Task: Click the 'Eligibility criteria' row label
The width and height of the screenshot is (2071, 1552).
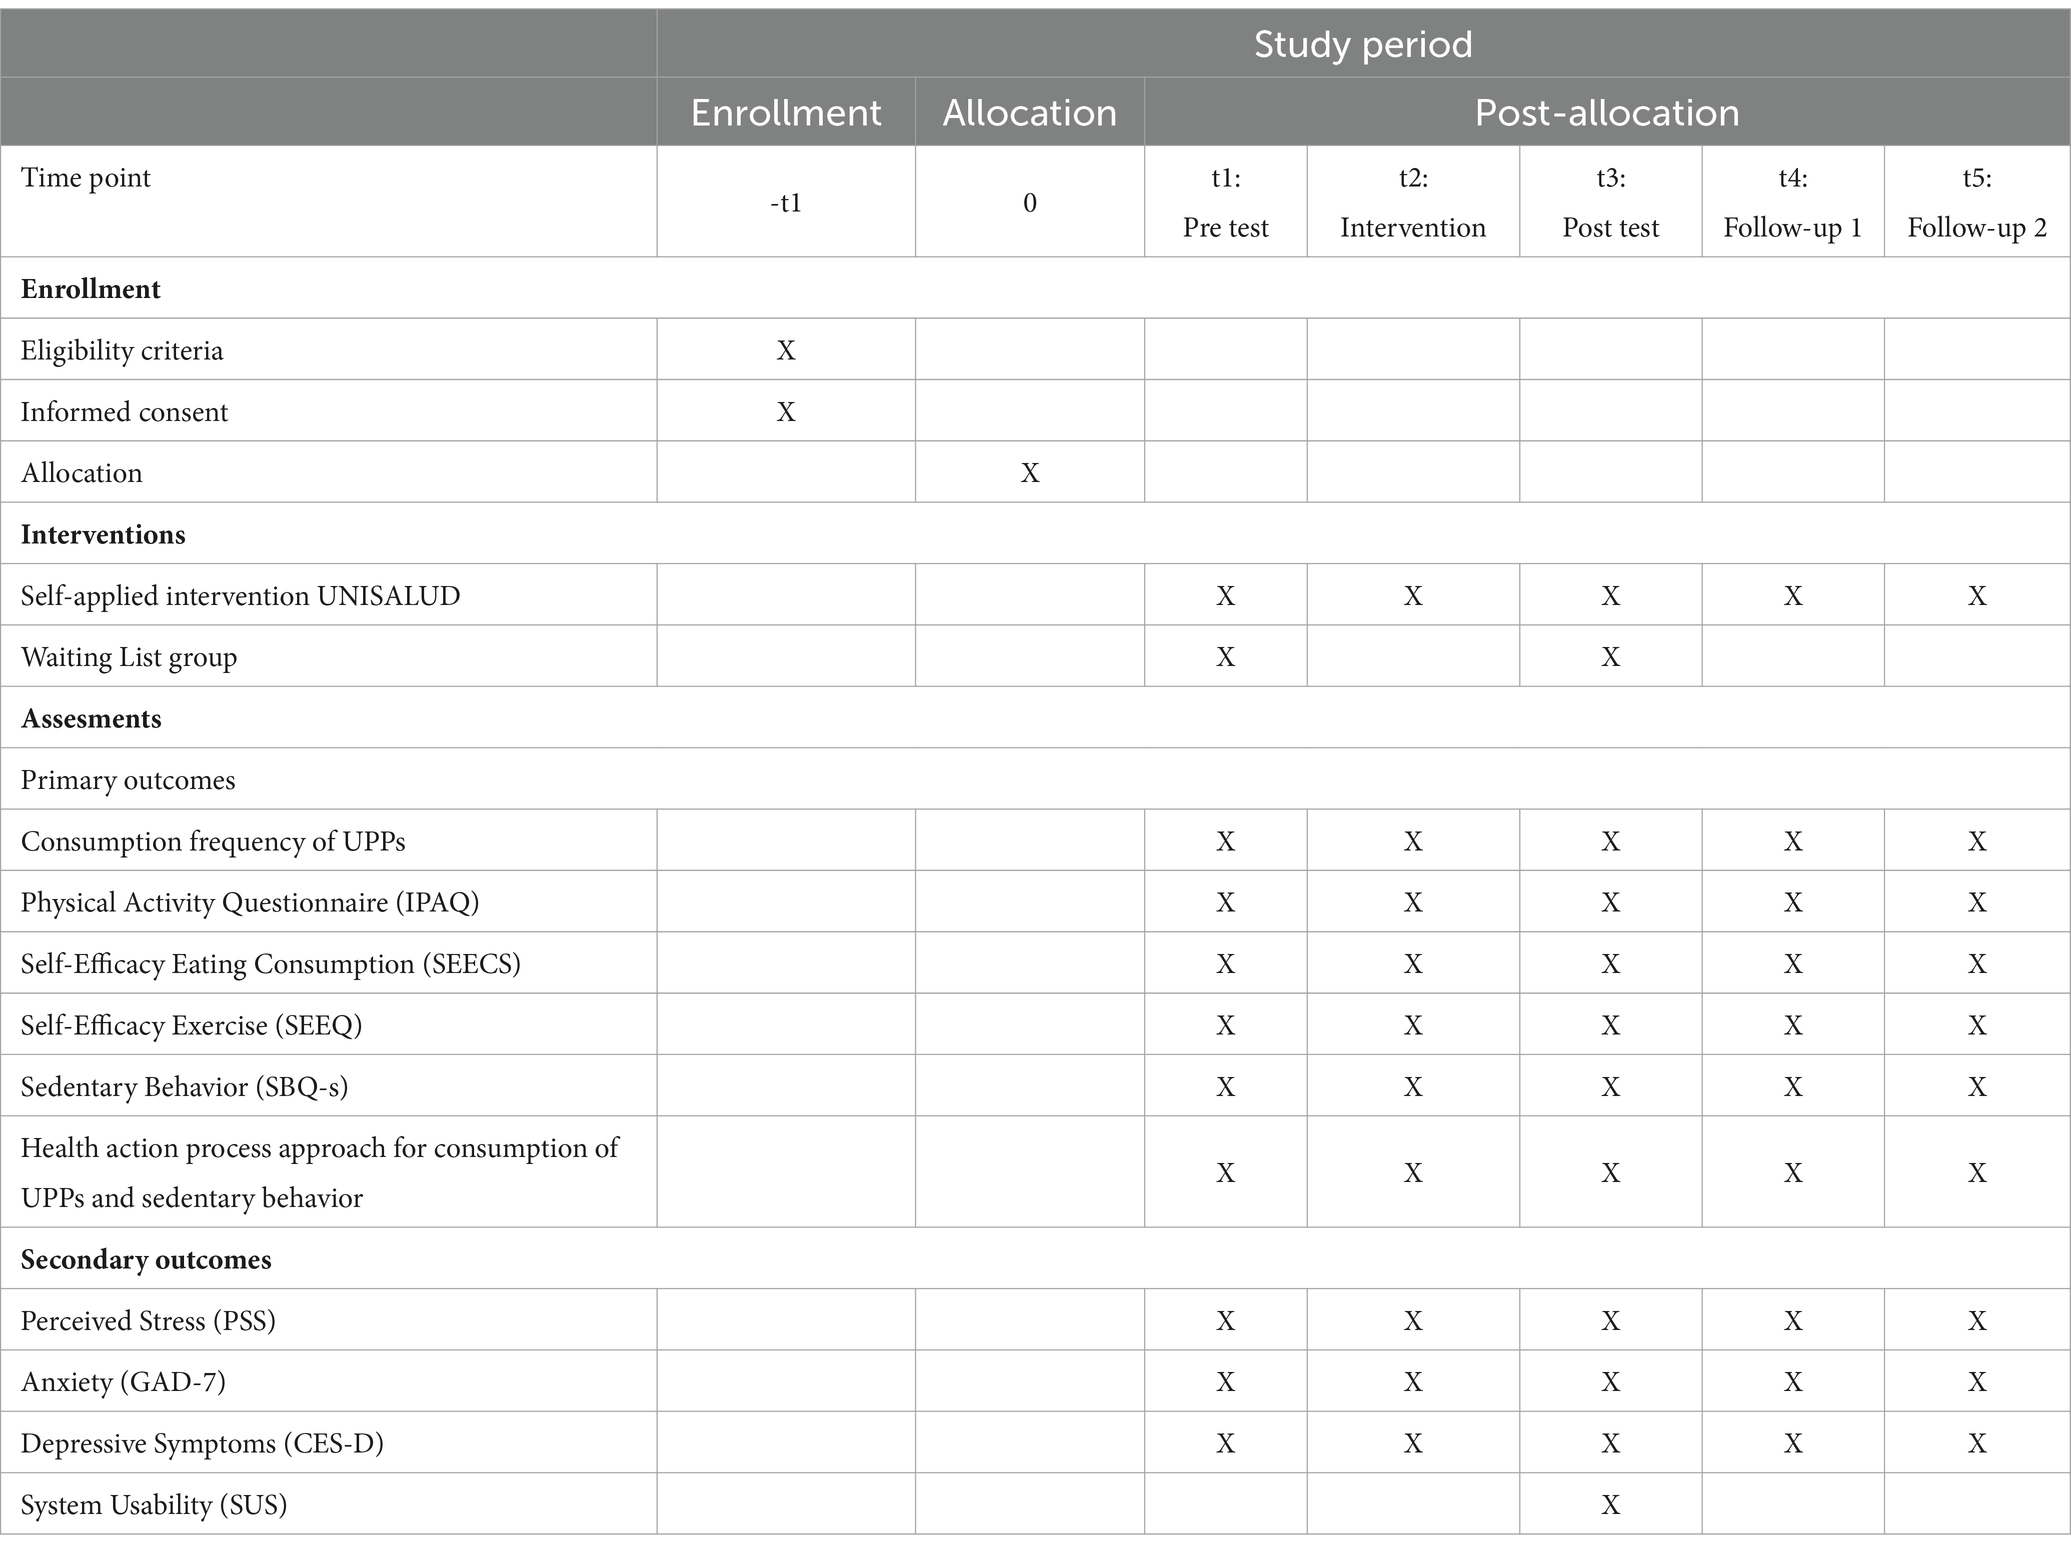Action: click(x=122, y=351)
